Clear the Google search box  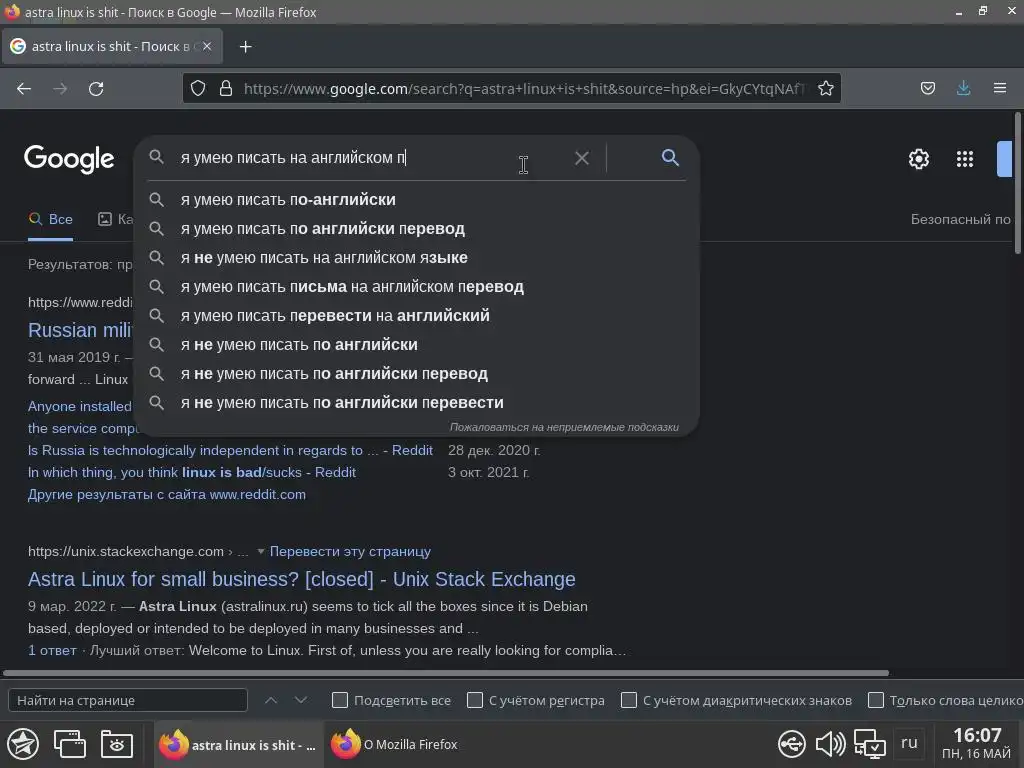point(581,158)
